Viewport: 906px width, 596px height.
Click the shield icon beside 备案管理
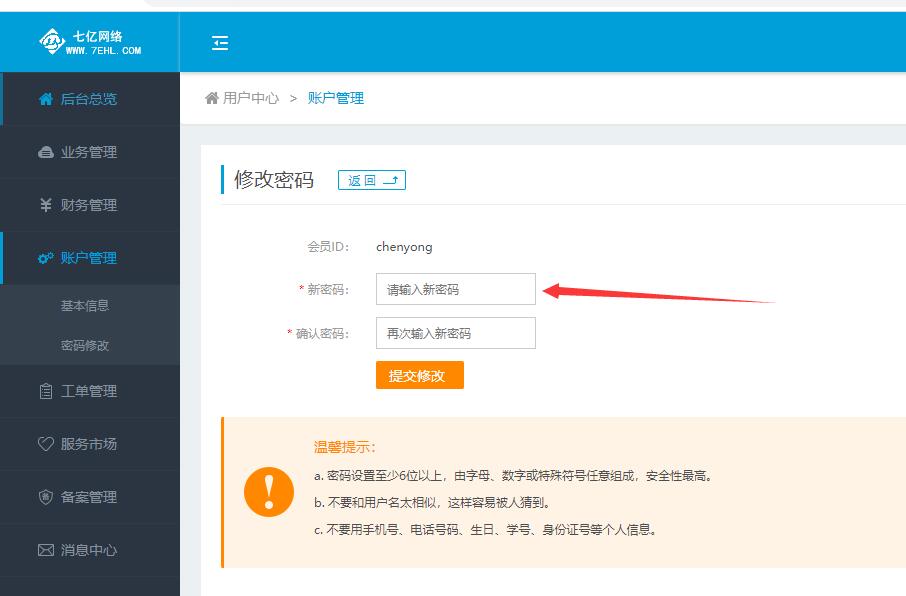(x=46, y=497)
